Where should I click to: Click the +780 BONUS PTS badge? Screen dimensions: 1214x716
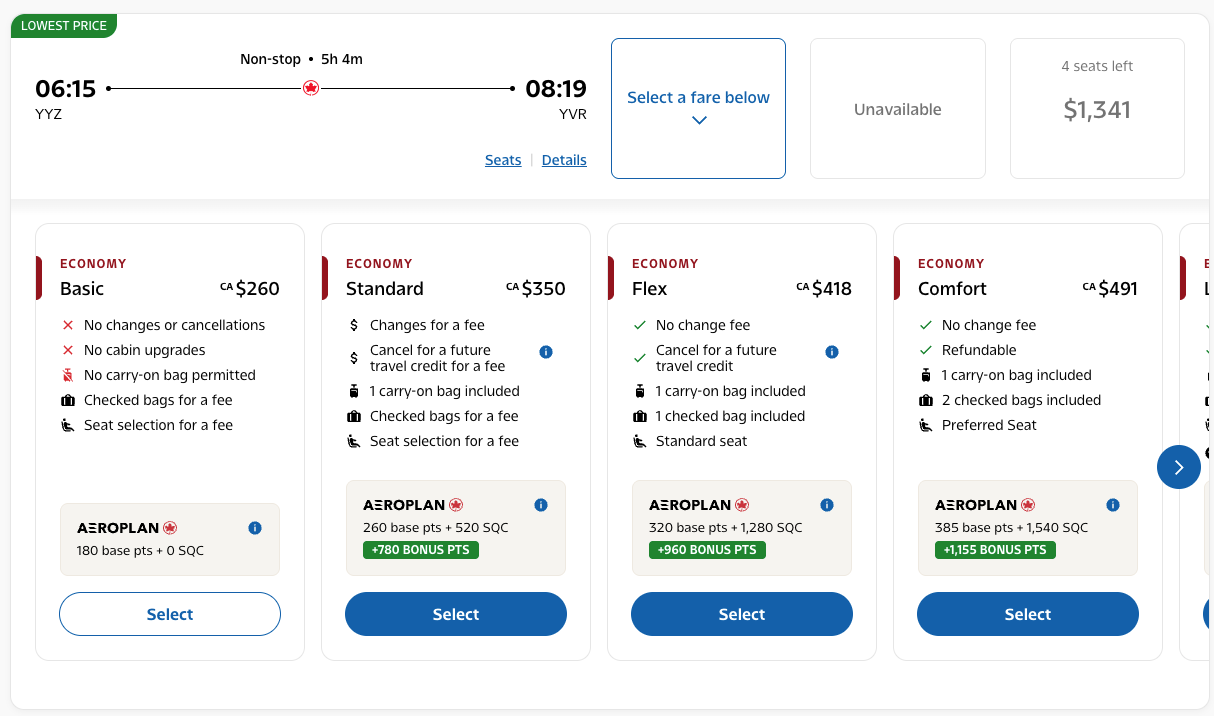click(421, 550)
